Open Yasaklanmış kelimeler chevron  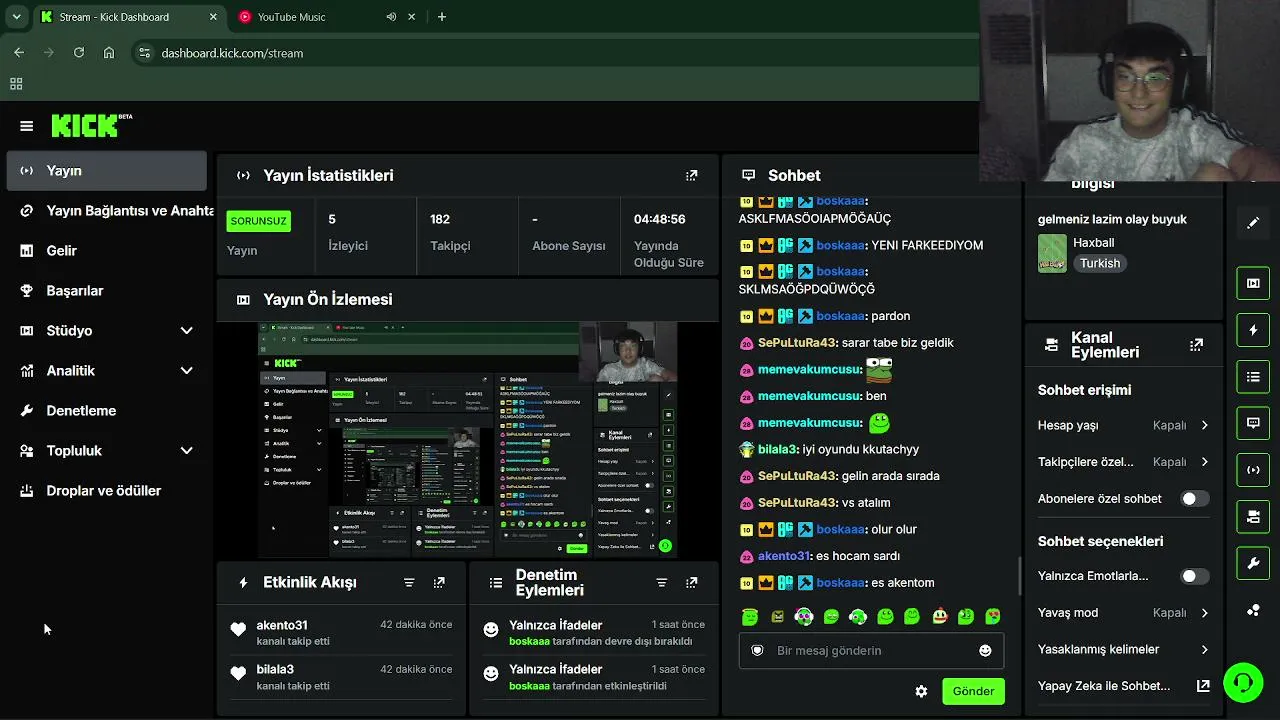pyautogui.click(x=1204, y=649)
